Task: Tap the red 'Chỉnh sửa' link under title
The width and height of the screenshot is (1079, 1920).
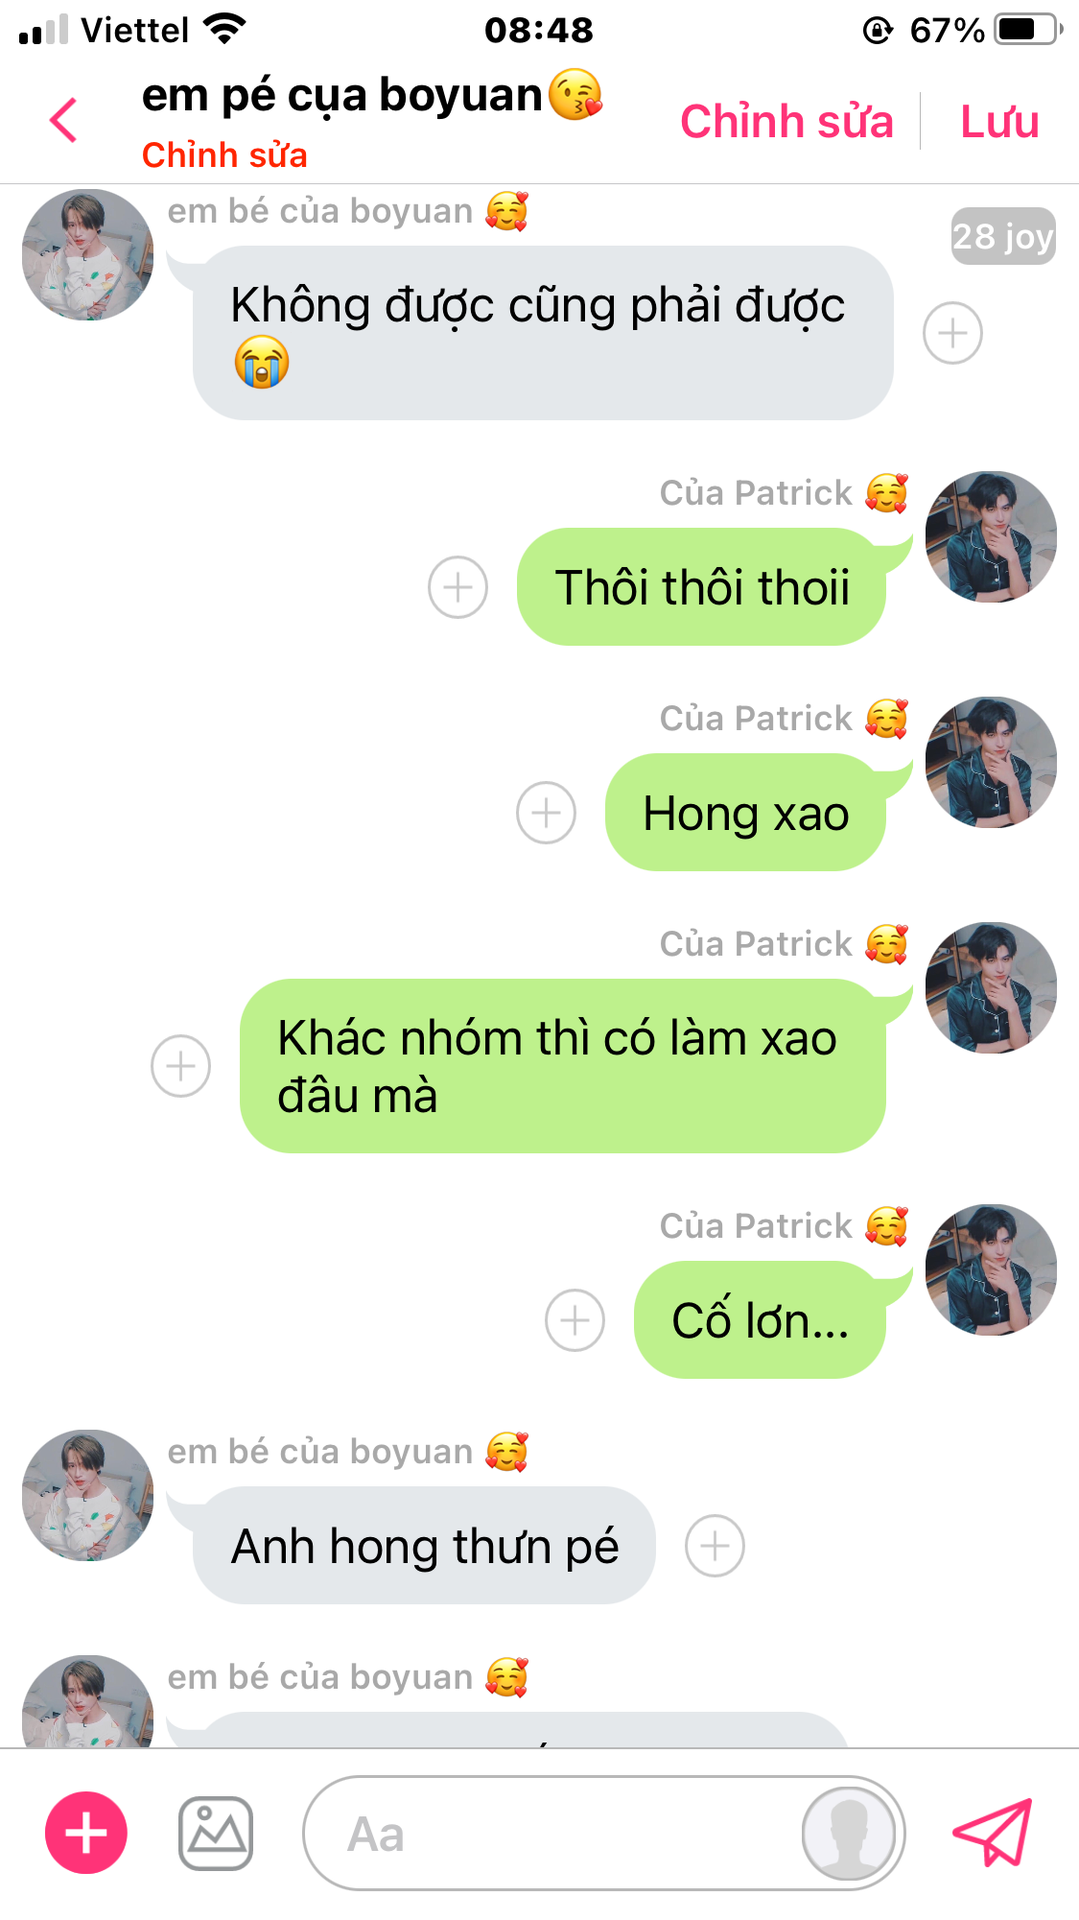Action: click(x=224, y=155)
